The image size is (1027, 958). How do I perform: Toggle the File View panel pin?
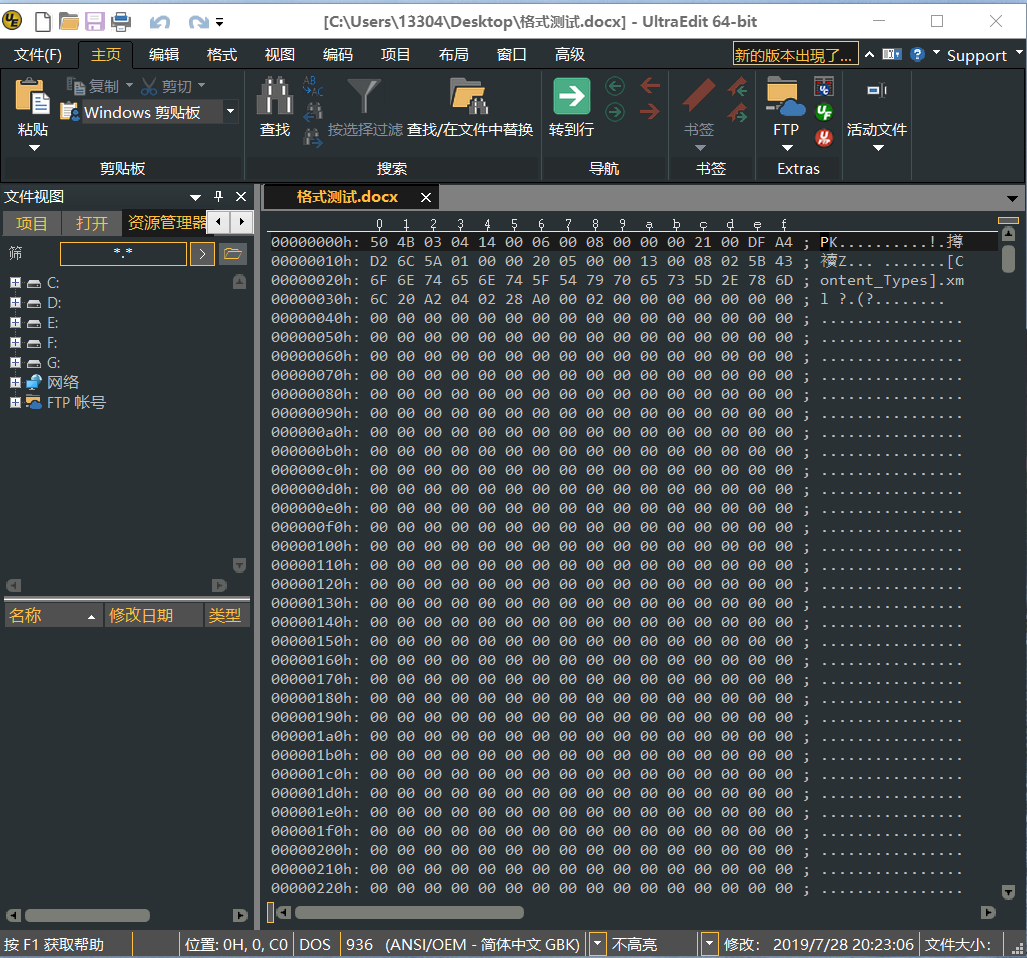218,196
